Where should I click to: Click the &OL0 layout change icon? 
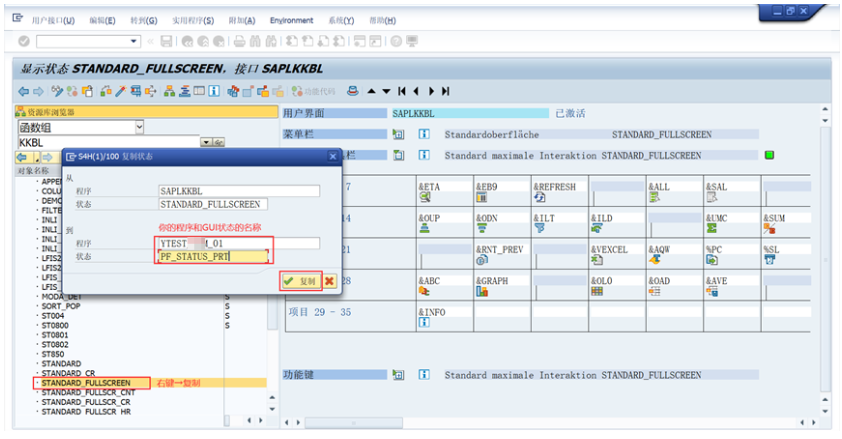click(597, 291)
